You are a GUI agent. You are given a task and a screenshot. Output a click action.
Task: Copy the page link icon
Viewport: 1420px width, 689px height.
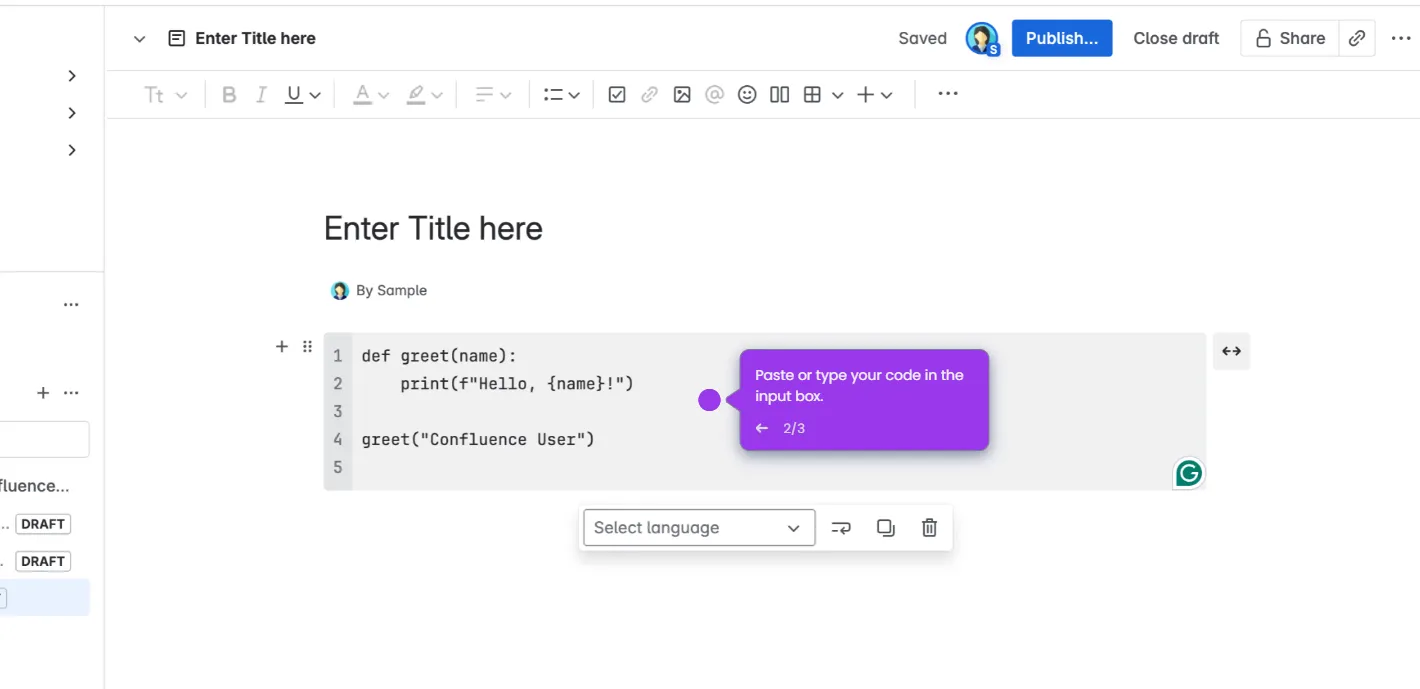pos(1357,38)
